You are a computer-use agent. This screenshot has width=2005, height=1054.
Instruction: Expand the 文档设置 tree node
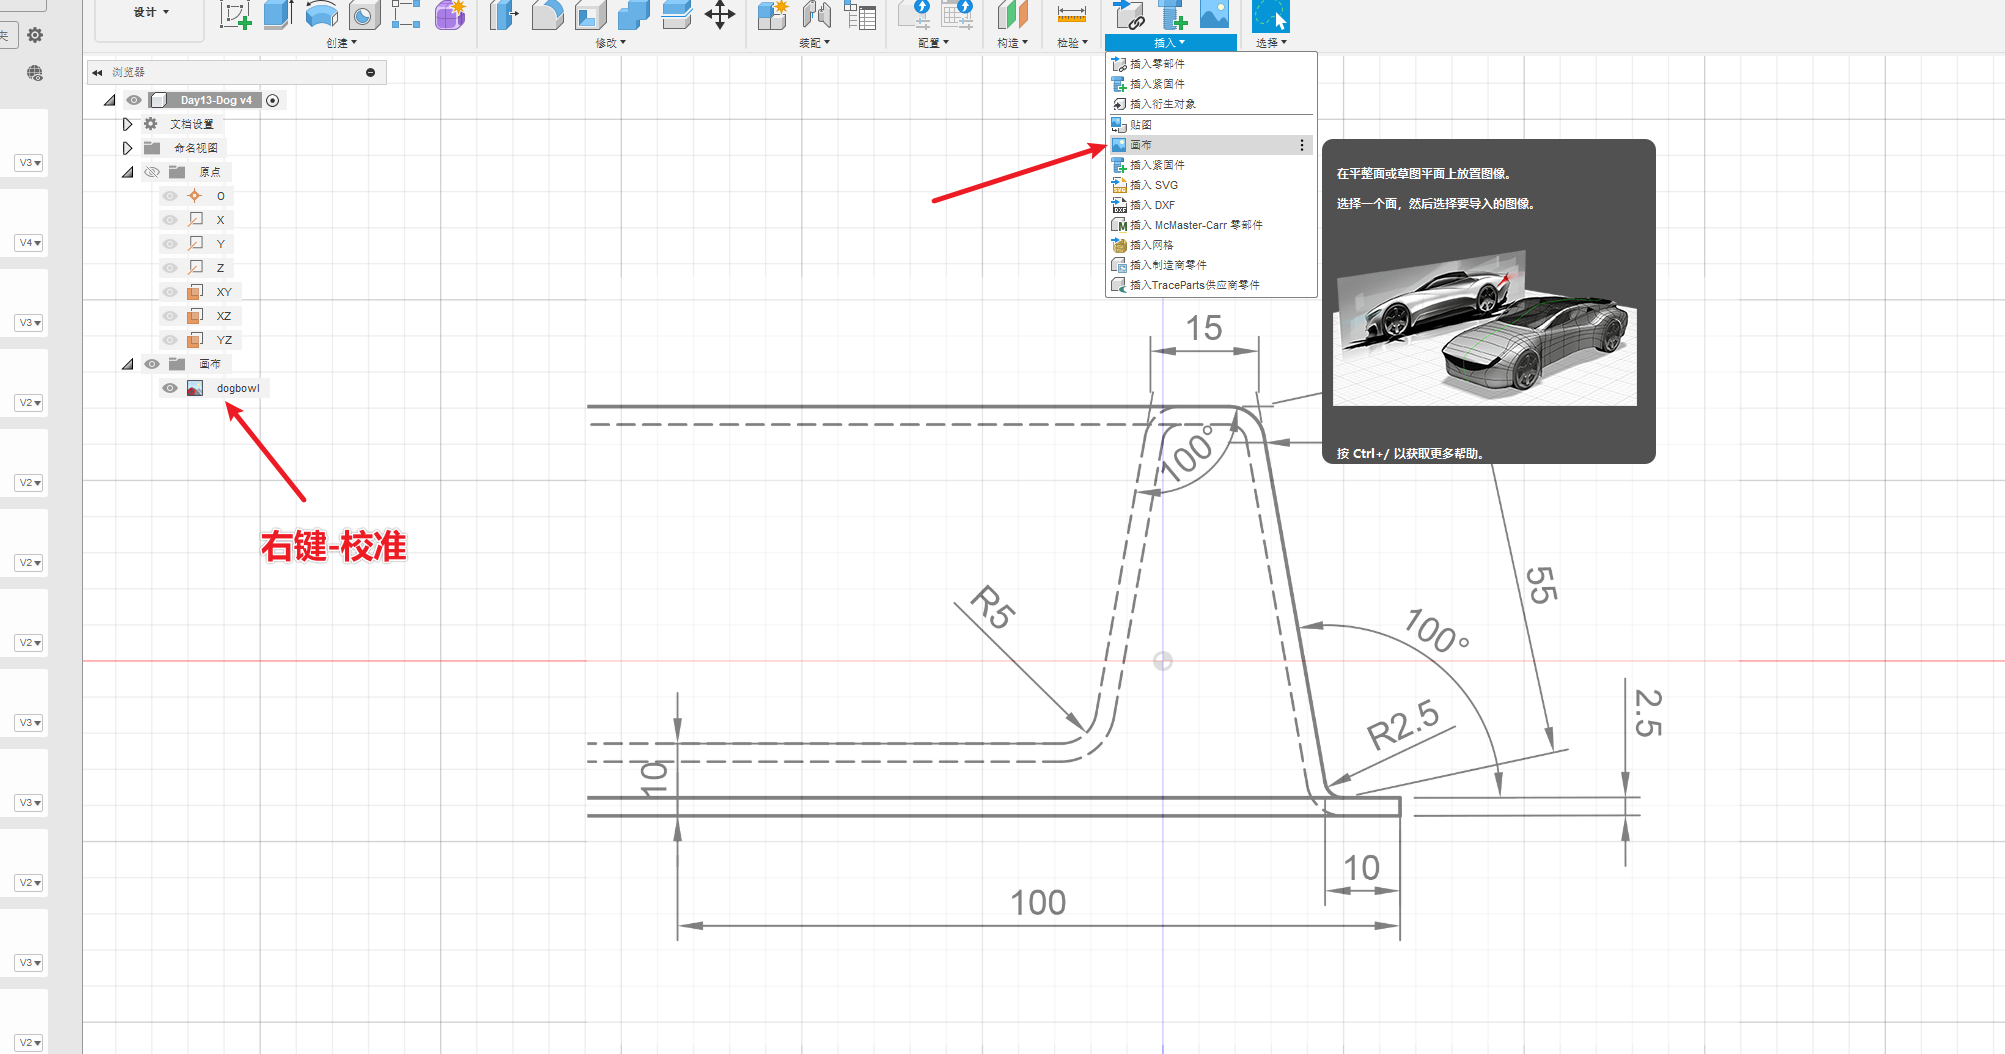point(127,124)
